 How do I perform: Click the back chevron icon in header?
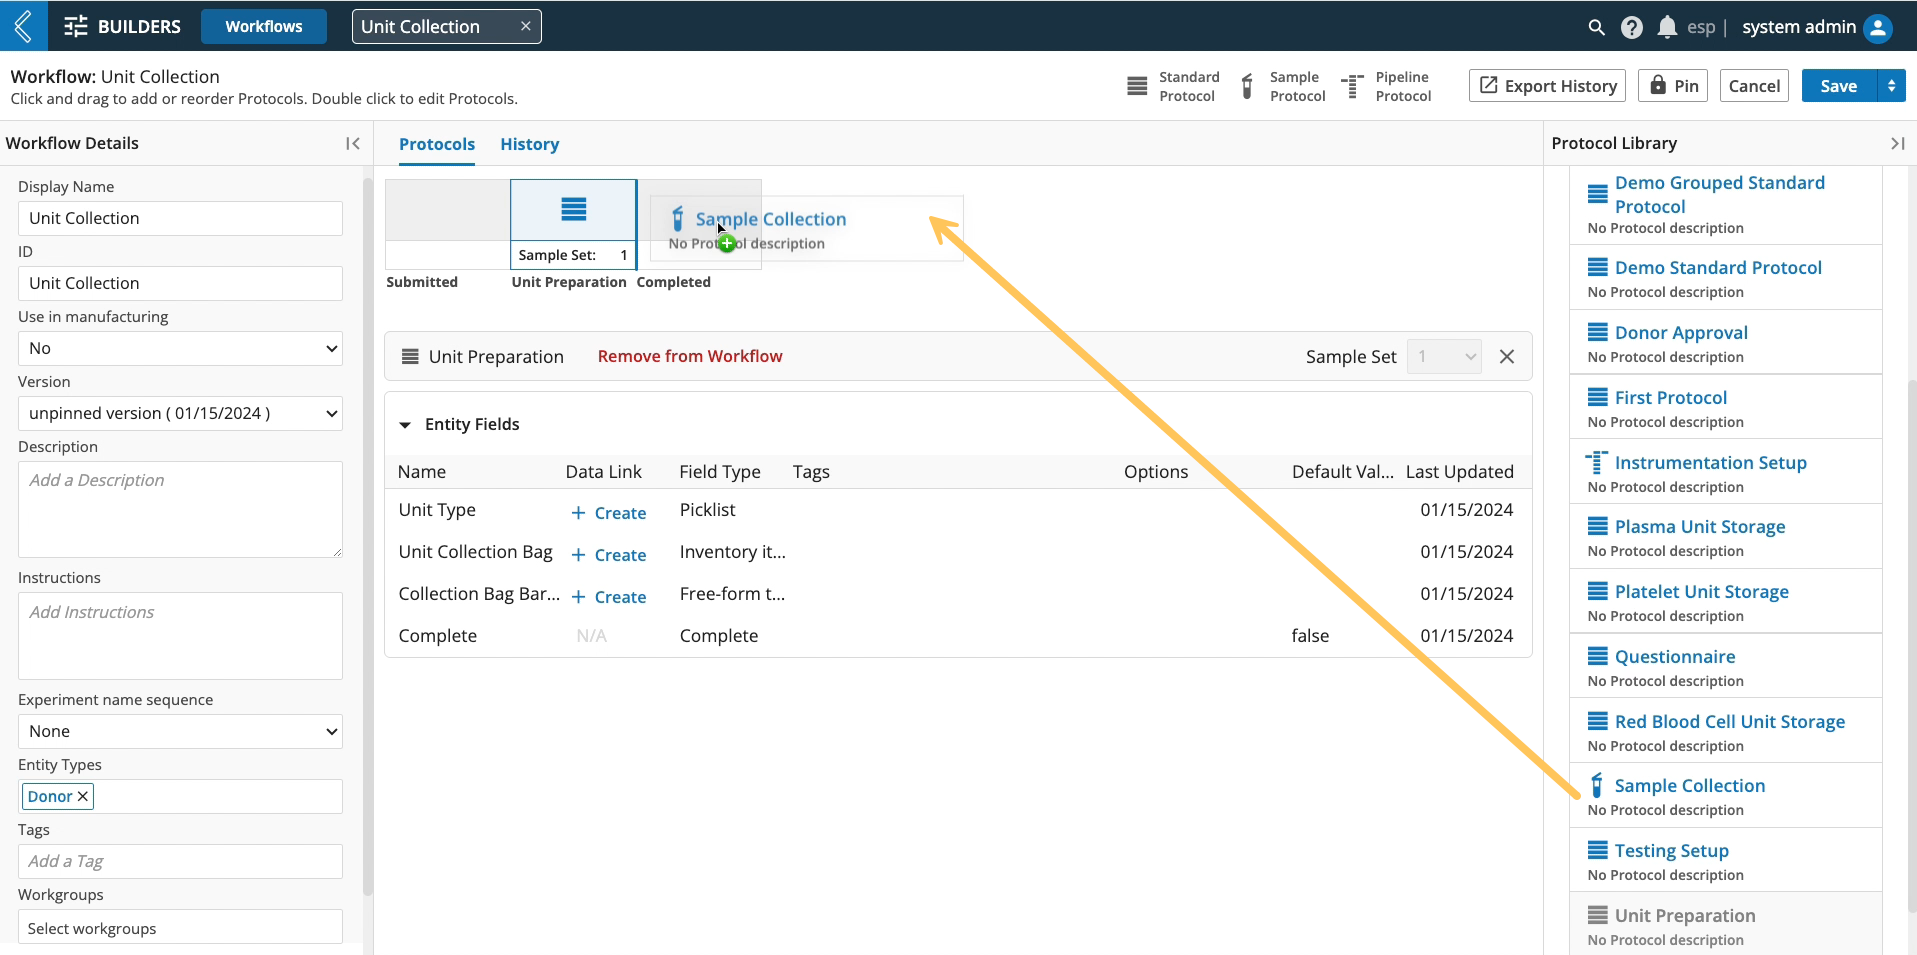coord(23,26)
